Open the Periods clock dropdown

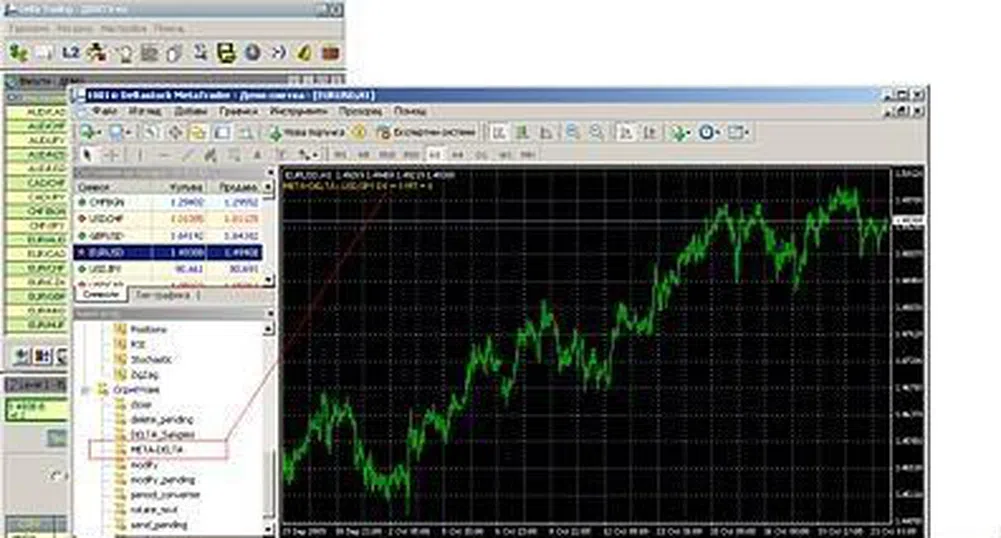tap(709, 133)
